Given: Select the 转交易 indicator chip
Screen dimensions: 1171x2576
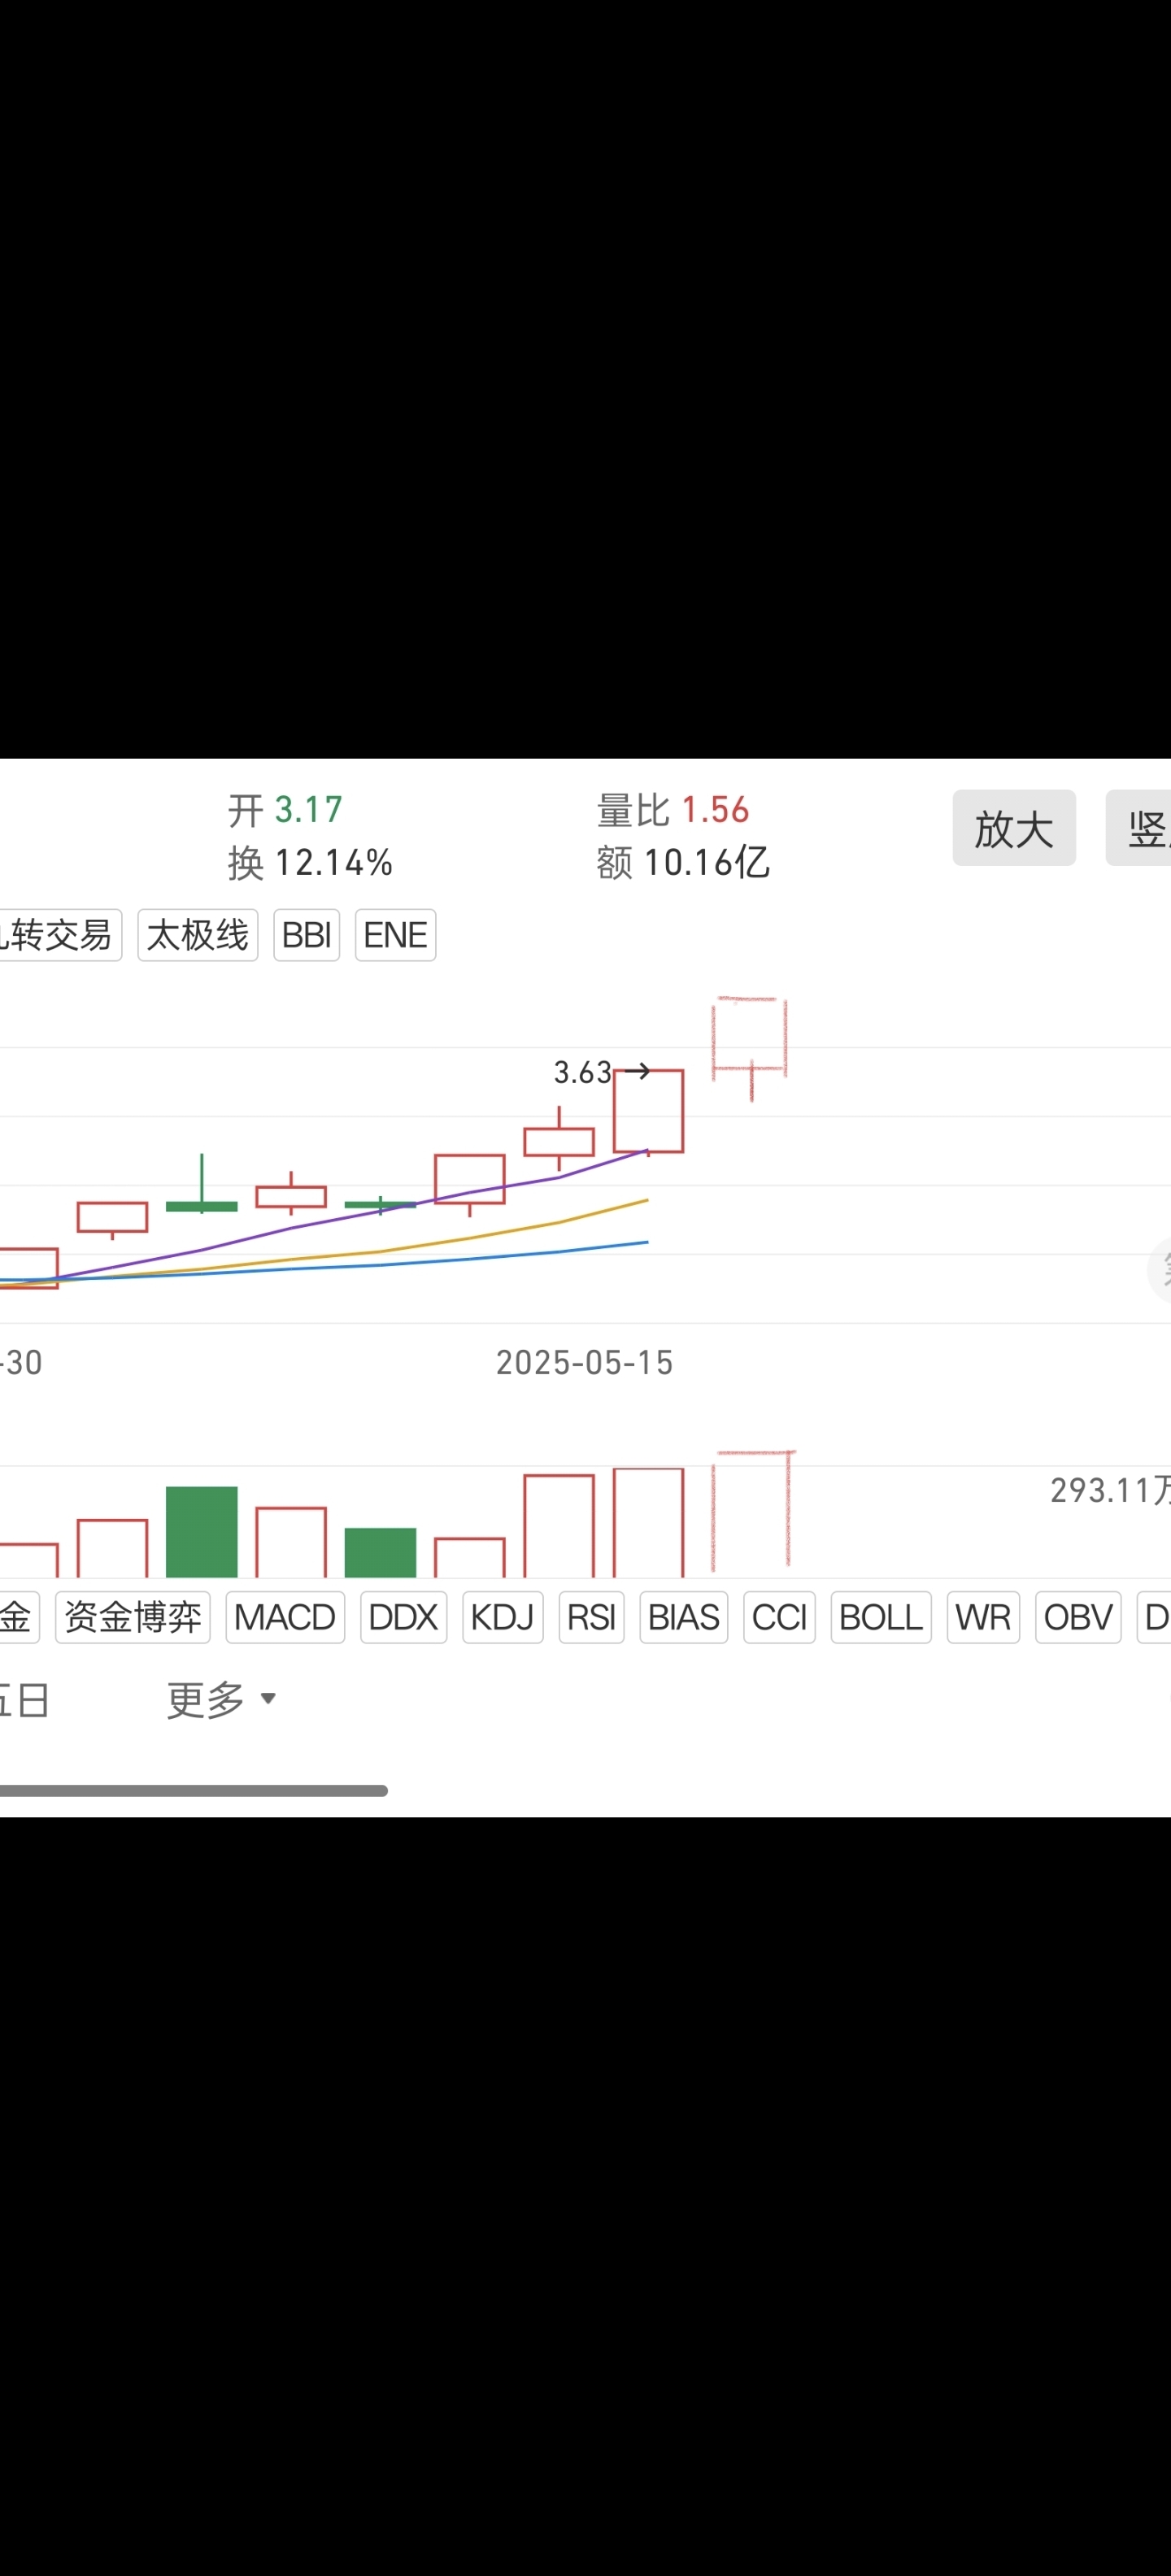Looking at the screenshot, I should (60, 935).
